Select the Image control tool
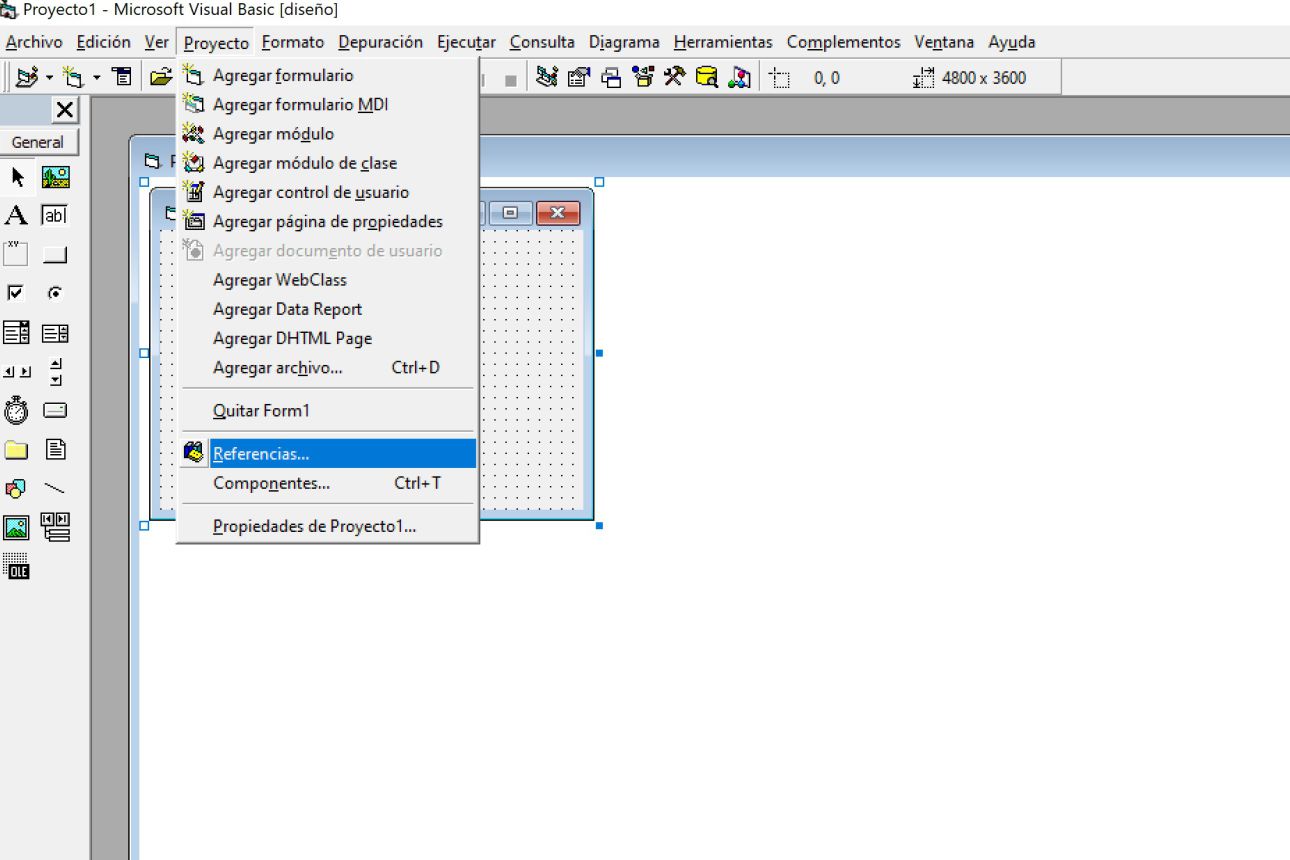This screenshot has height=860, width=1290. (17, 527)
